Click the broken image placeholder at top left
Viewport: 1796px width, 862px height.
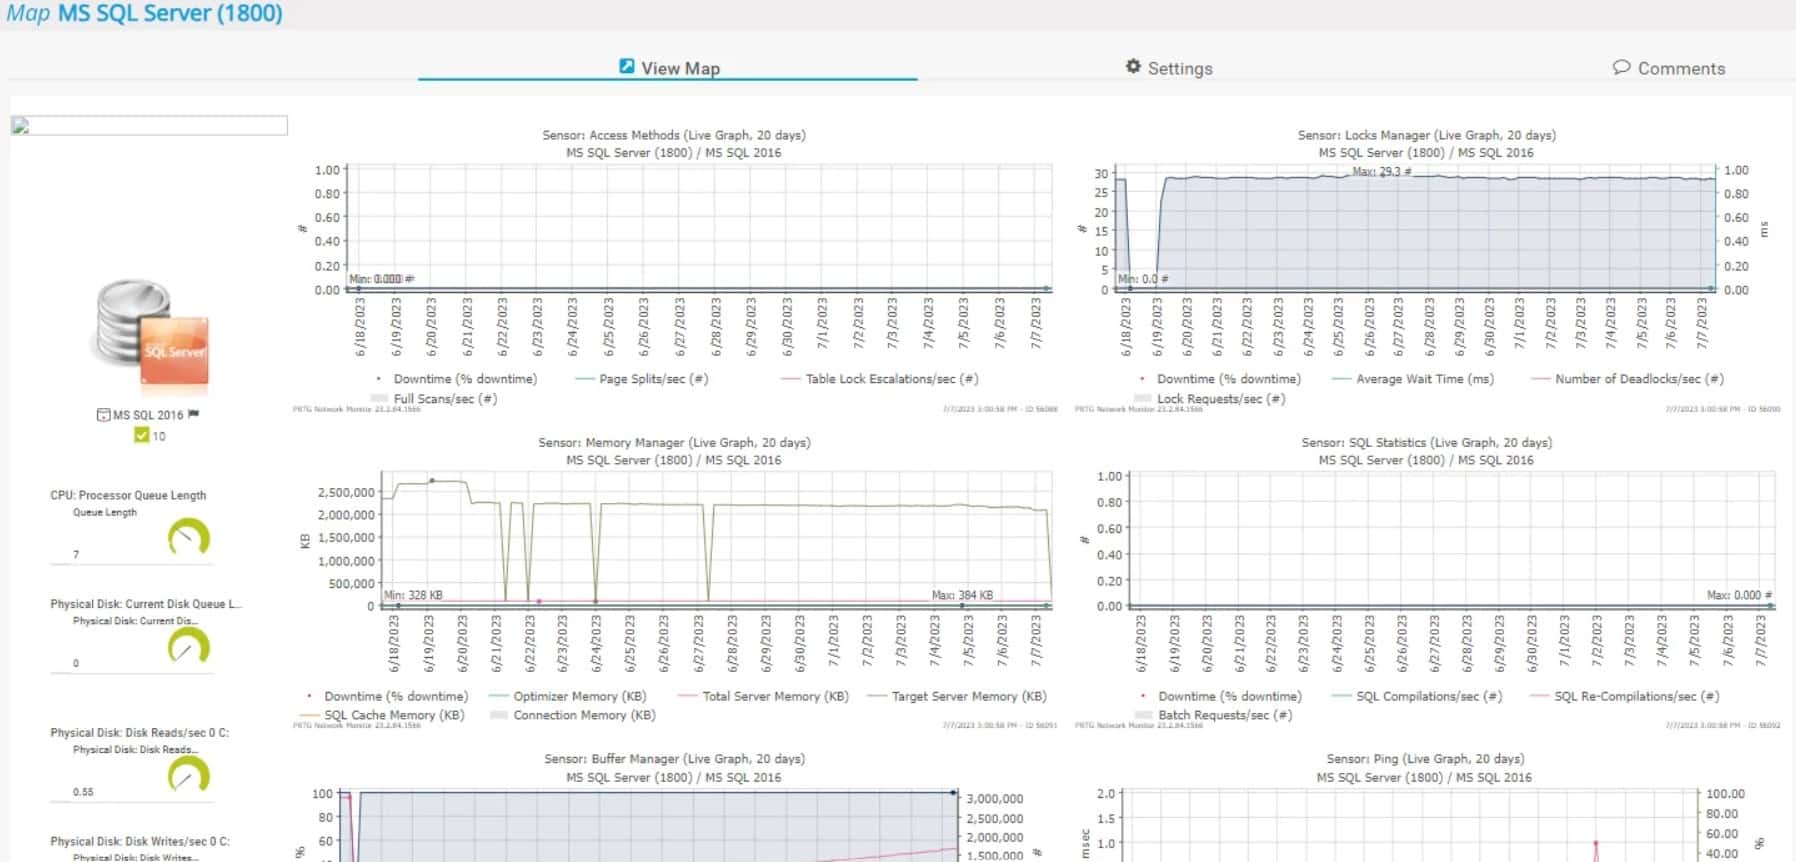[x=149, y=126]
